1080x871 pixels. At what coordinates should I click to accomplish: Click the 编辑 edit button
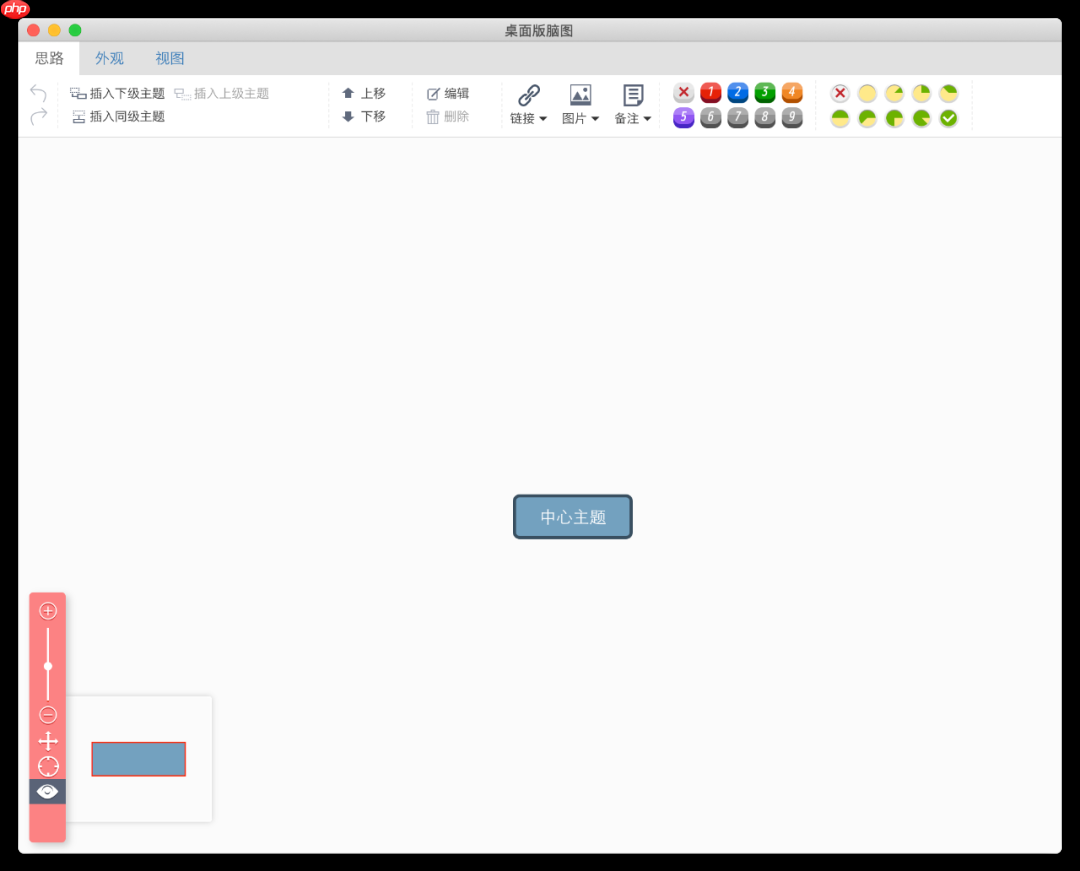click(x=448, y=94)
